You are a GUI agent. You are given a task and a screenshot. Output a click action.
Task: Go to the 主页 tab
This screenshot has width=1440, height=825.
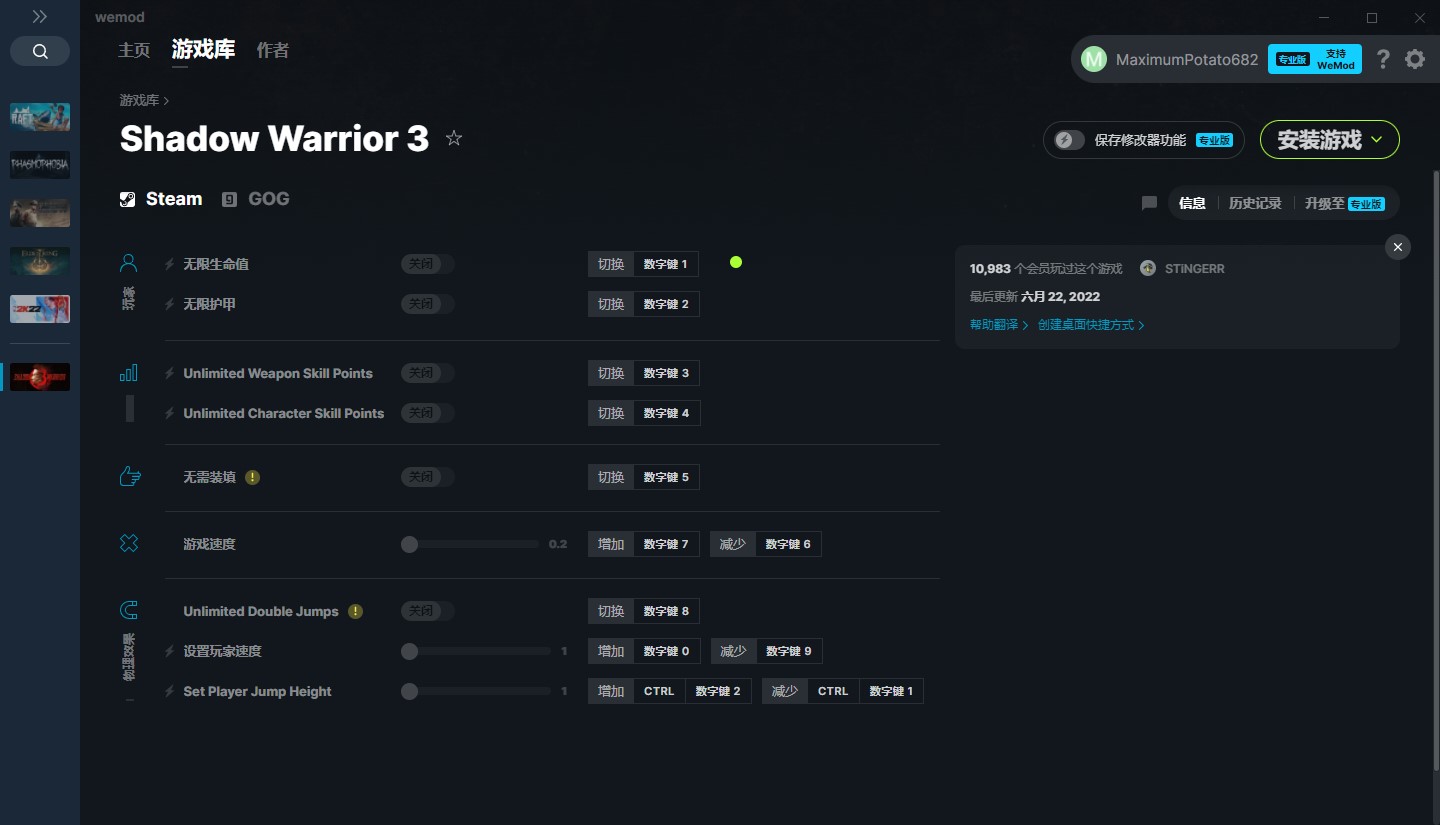(x=134, y=50)
